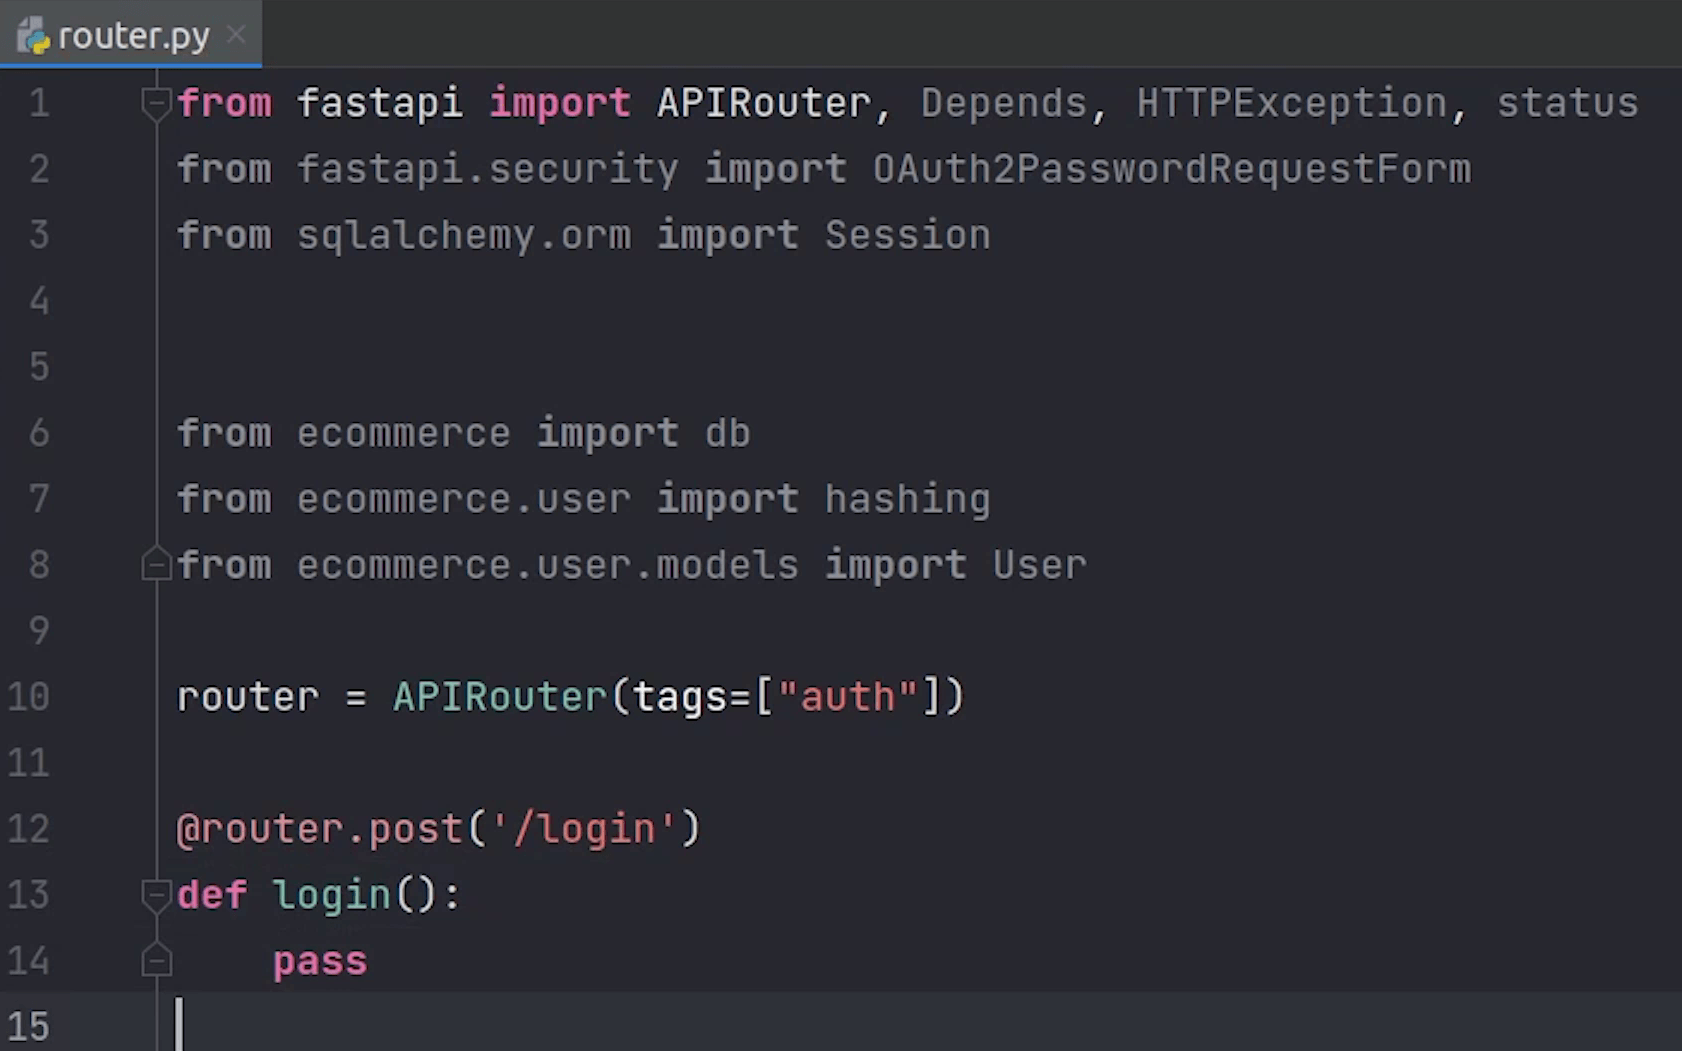This screenshot has width=1682, height=1051.
Task: Click the OAuth2PasswordRequestForm import name
Action: (1171, 168)
